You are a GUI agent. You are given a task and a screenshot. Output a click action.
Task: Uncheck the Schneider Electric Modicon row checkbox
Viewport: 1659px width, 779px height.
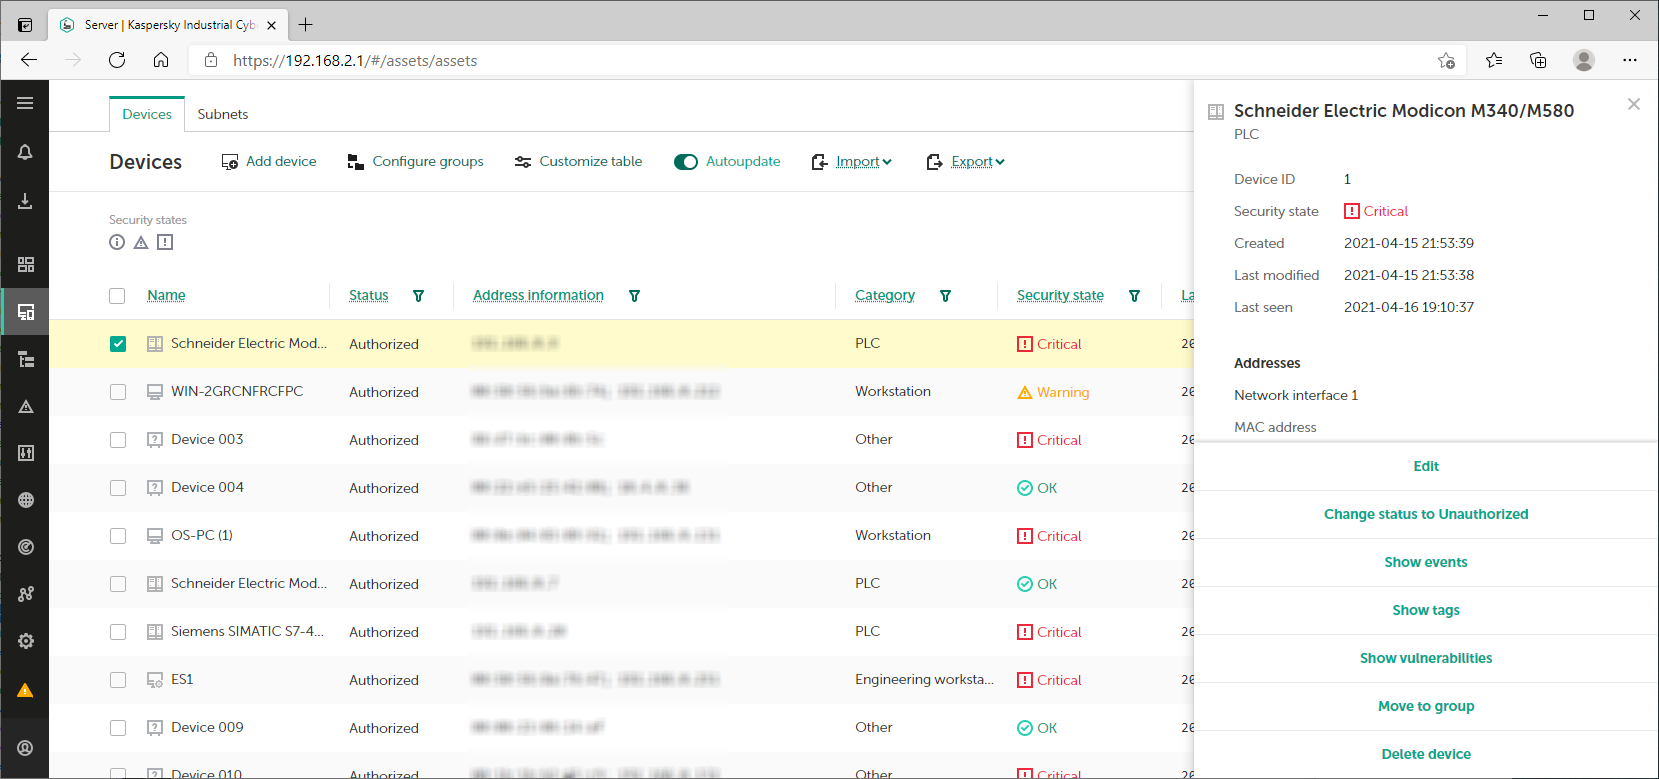point(118,344)
